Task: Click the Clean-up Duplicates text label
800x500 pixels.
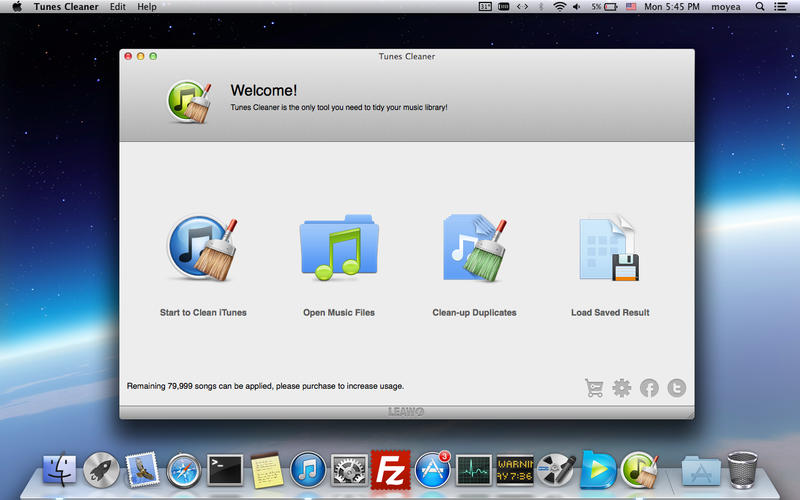Action: [x=474, y=313]
